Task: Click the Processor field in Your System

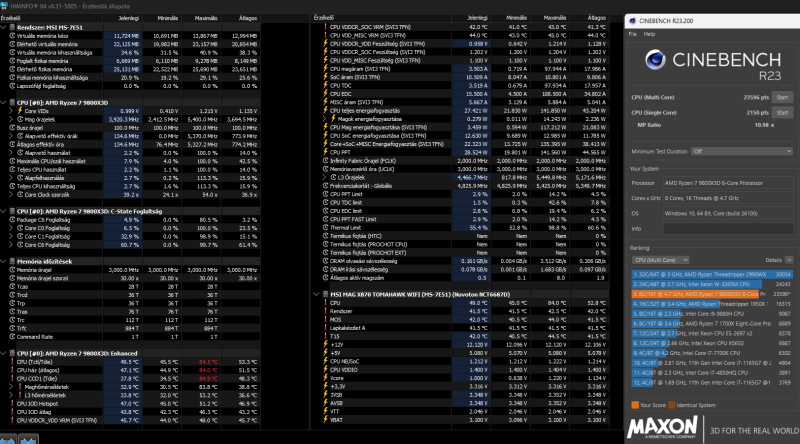Action: (x=728, y=183)
